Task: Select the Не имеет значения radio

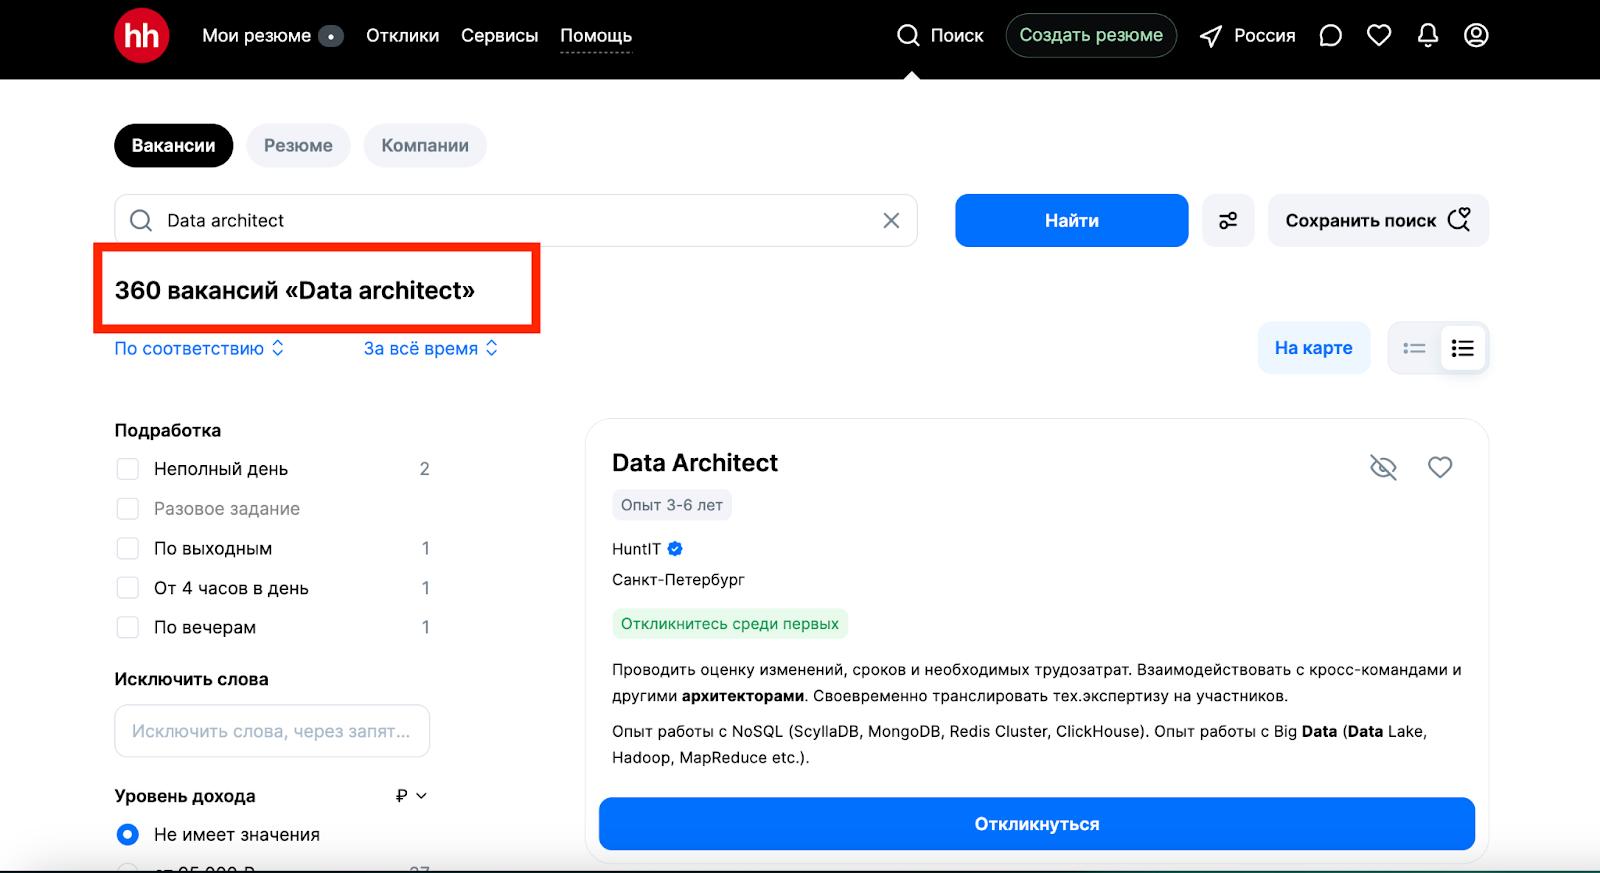Action: 128,834
